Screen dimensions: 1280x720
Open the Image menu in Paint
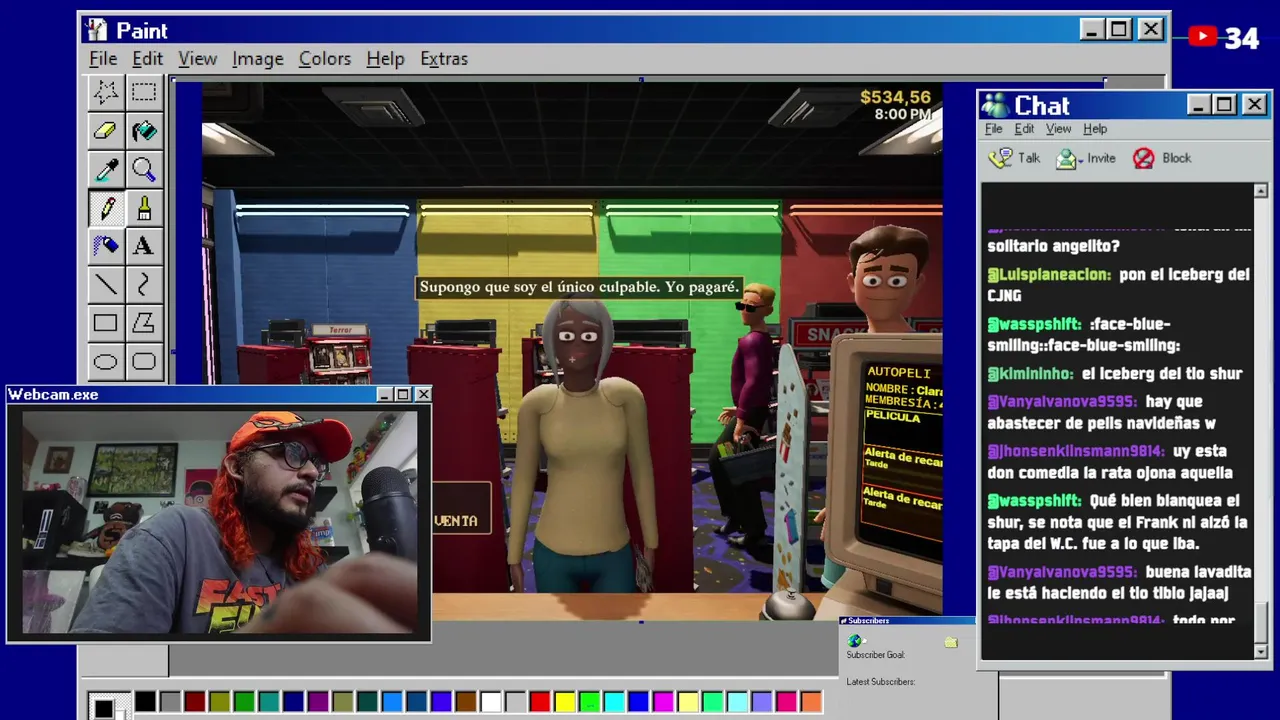[258, 59]
